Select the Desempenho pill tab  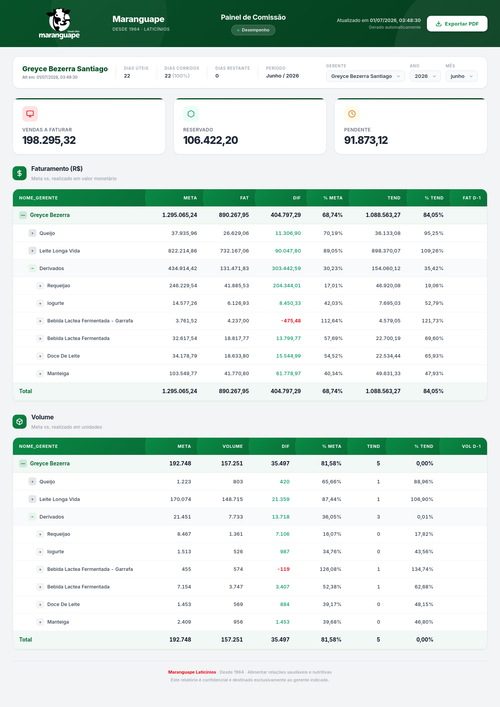(x=253, y=30)
